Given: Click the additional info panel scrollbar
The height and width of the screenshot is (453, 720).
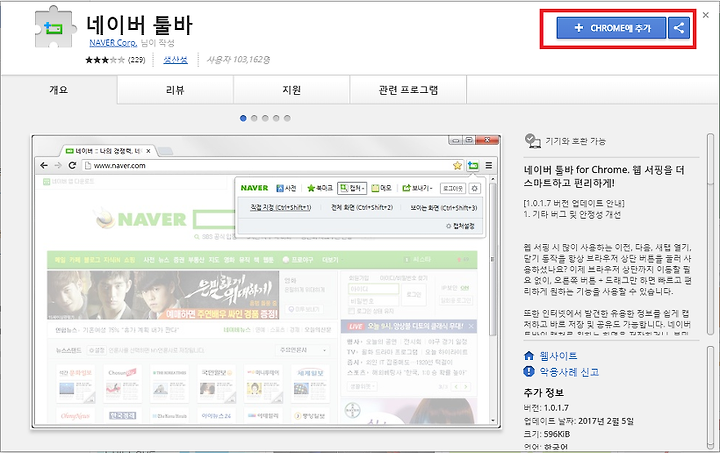Looking at the screenshot, I should point(711,397).
